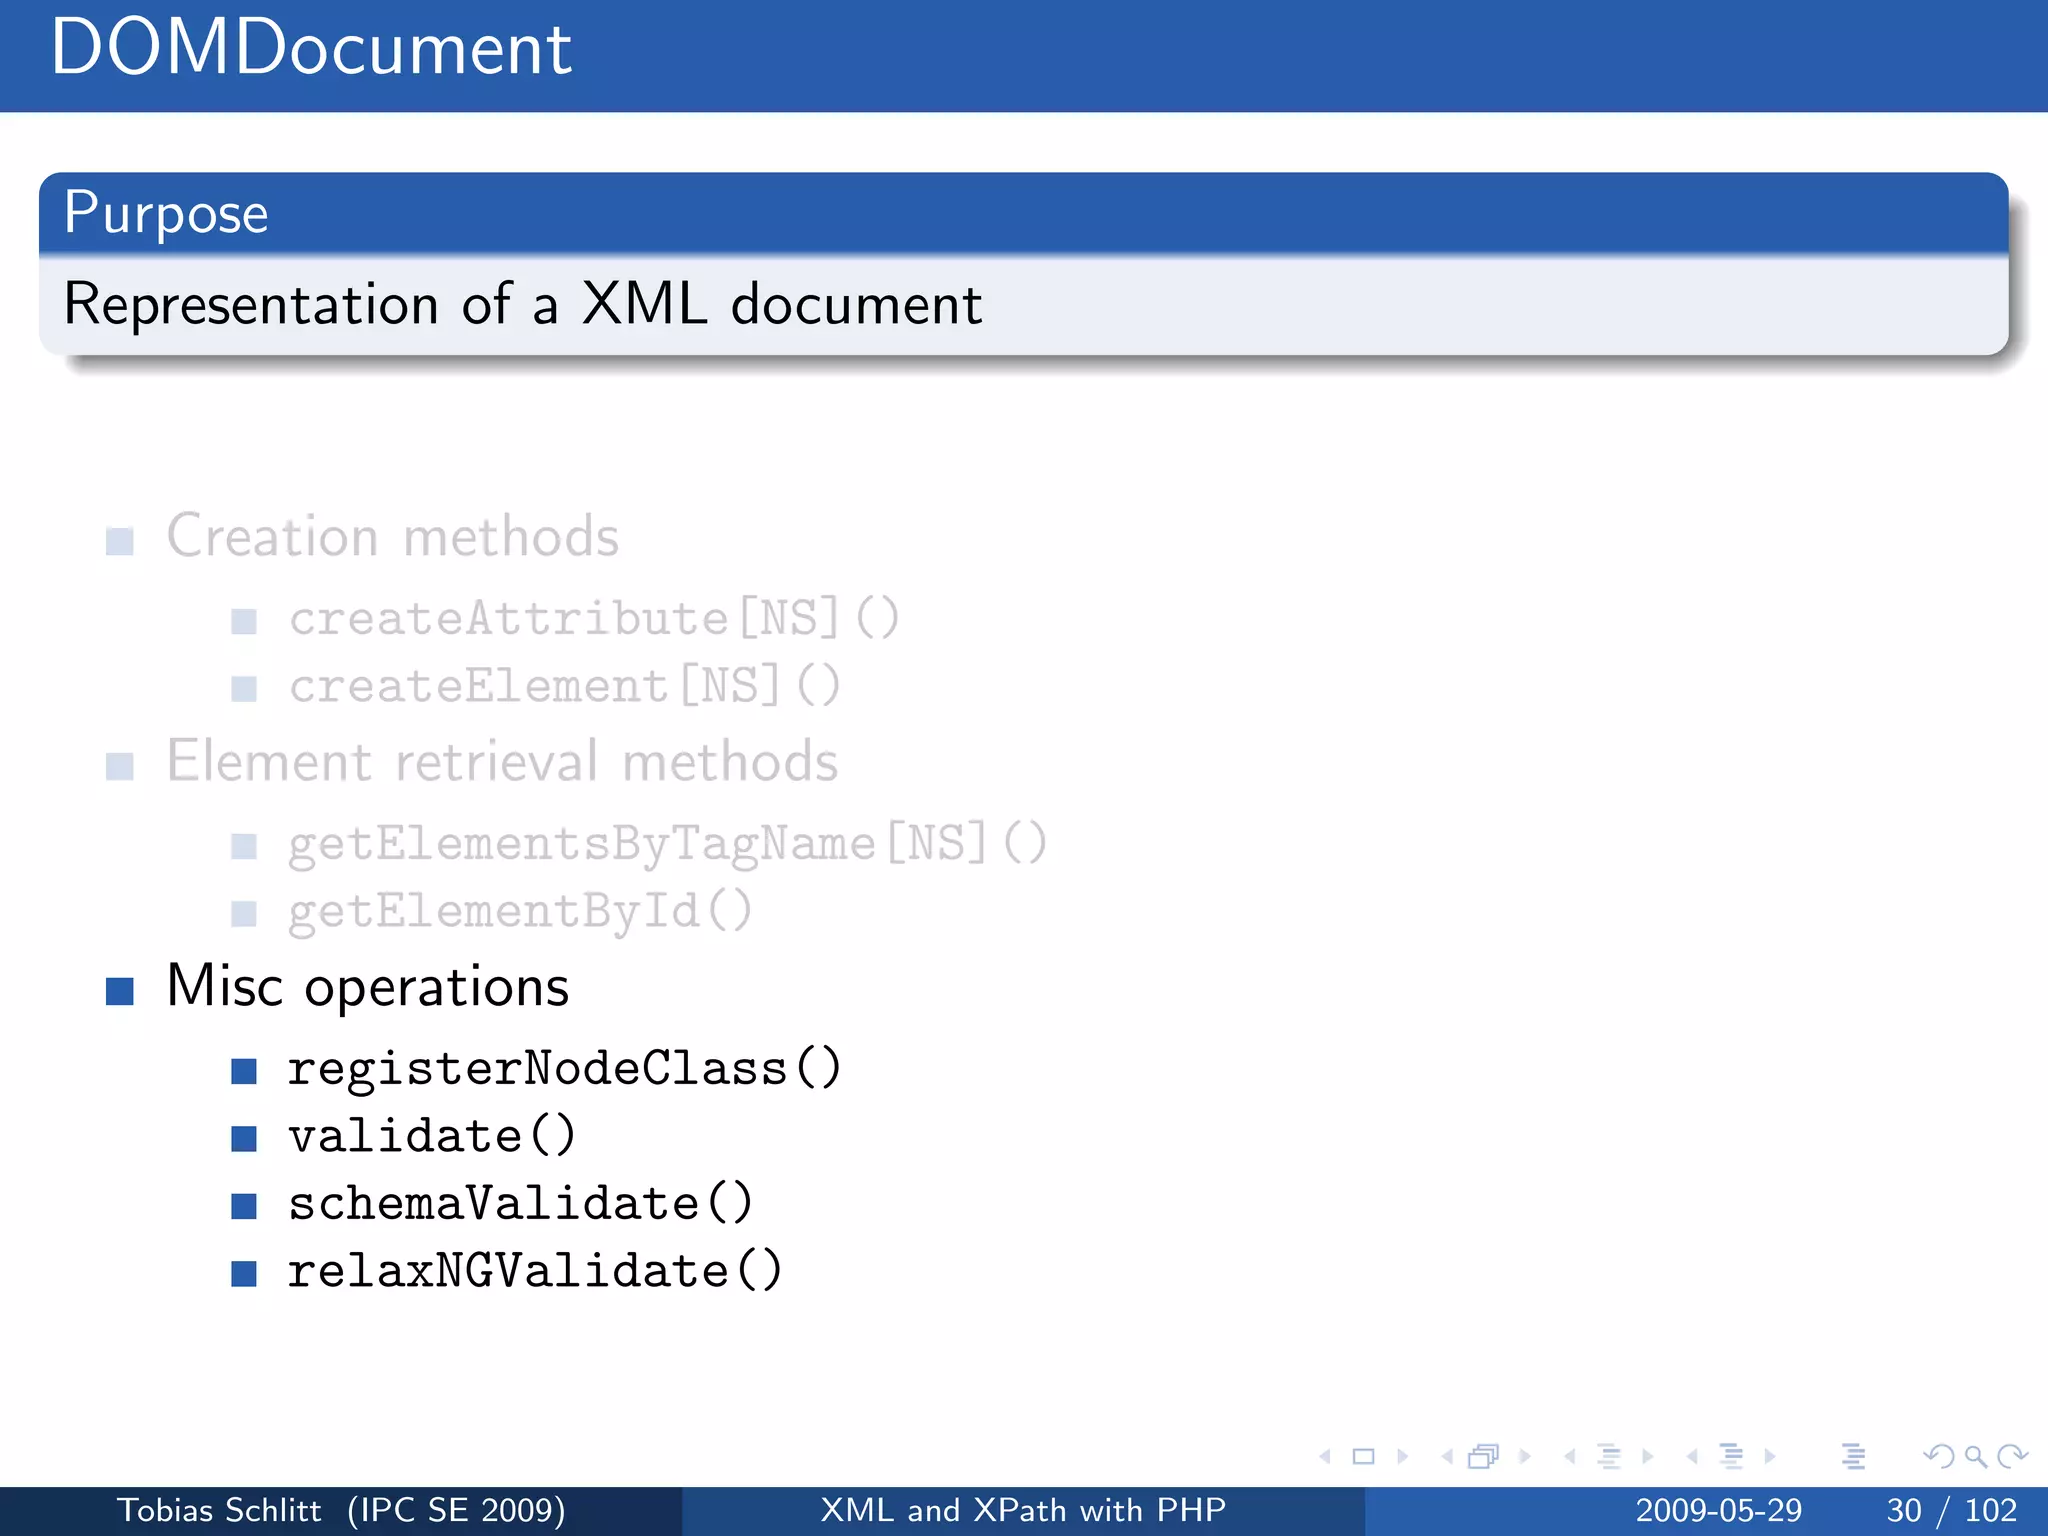Click the go forward curved arrow

point(2012,1457)
